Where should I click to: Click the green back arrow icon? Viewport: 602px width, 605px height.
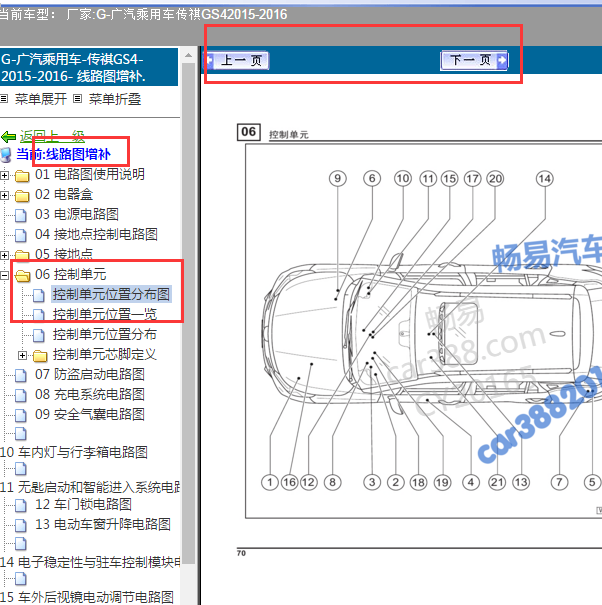8,137
